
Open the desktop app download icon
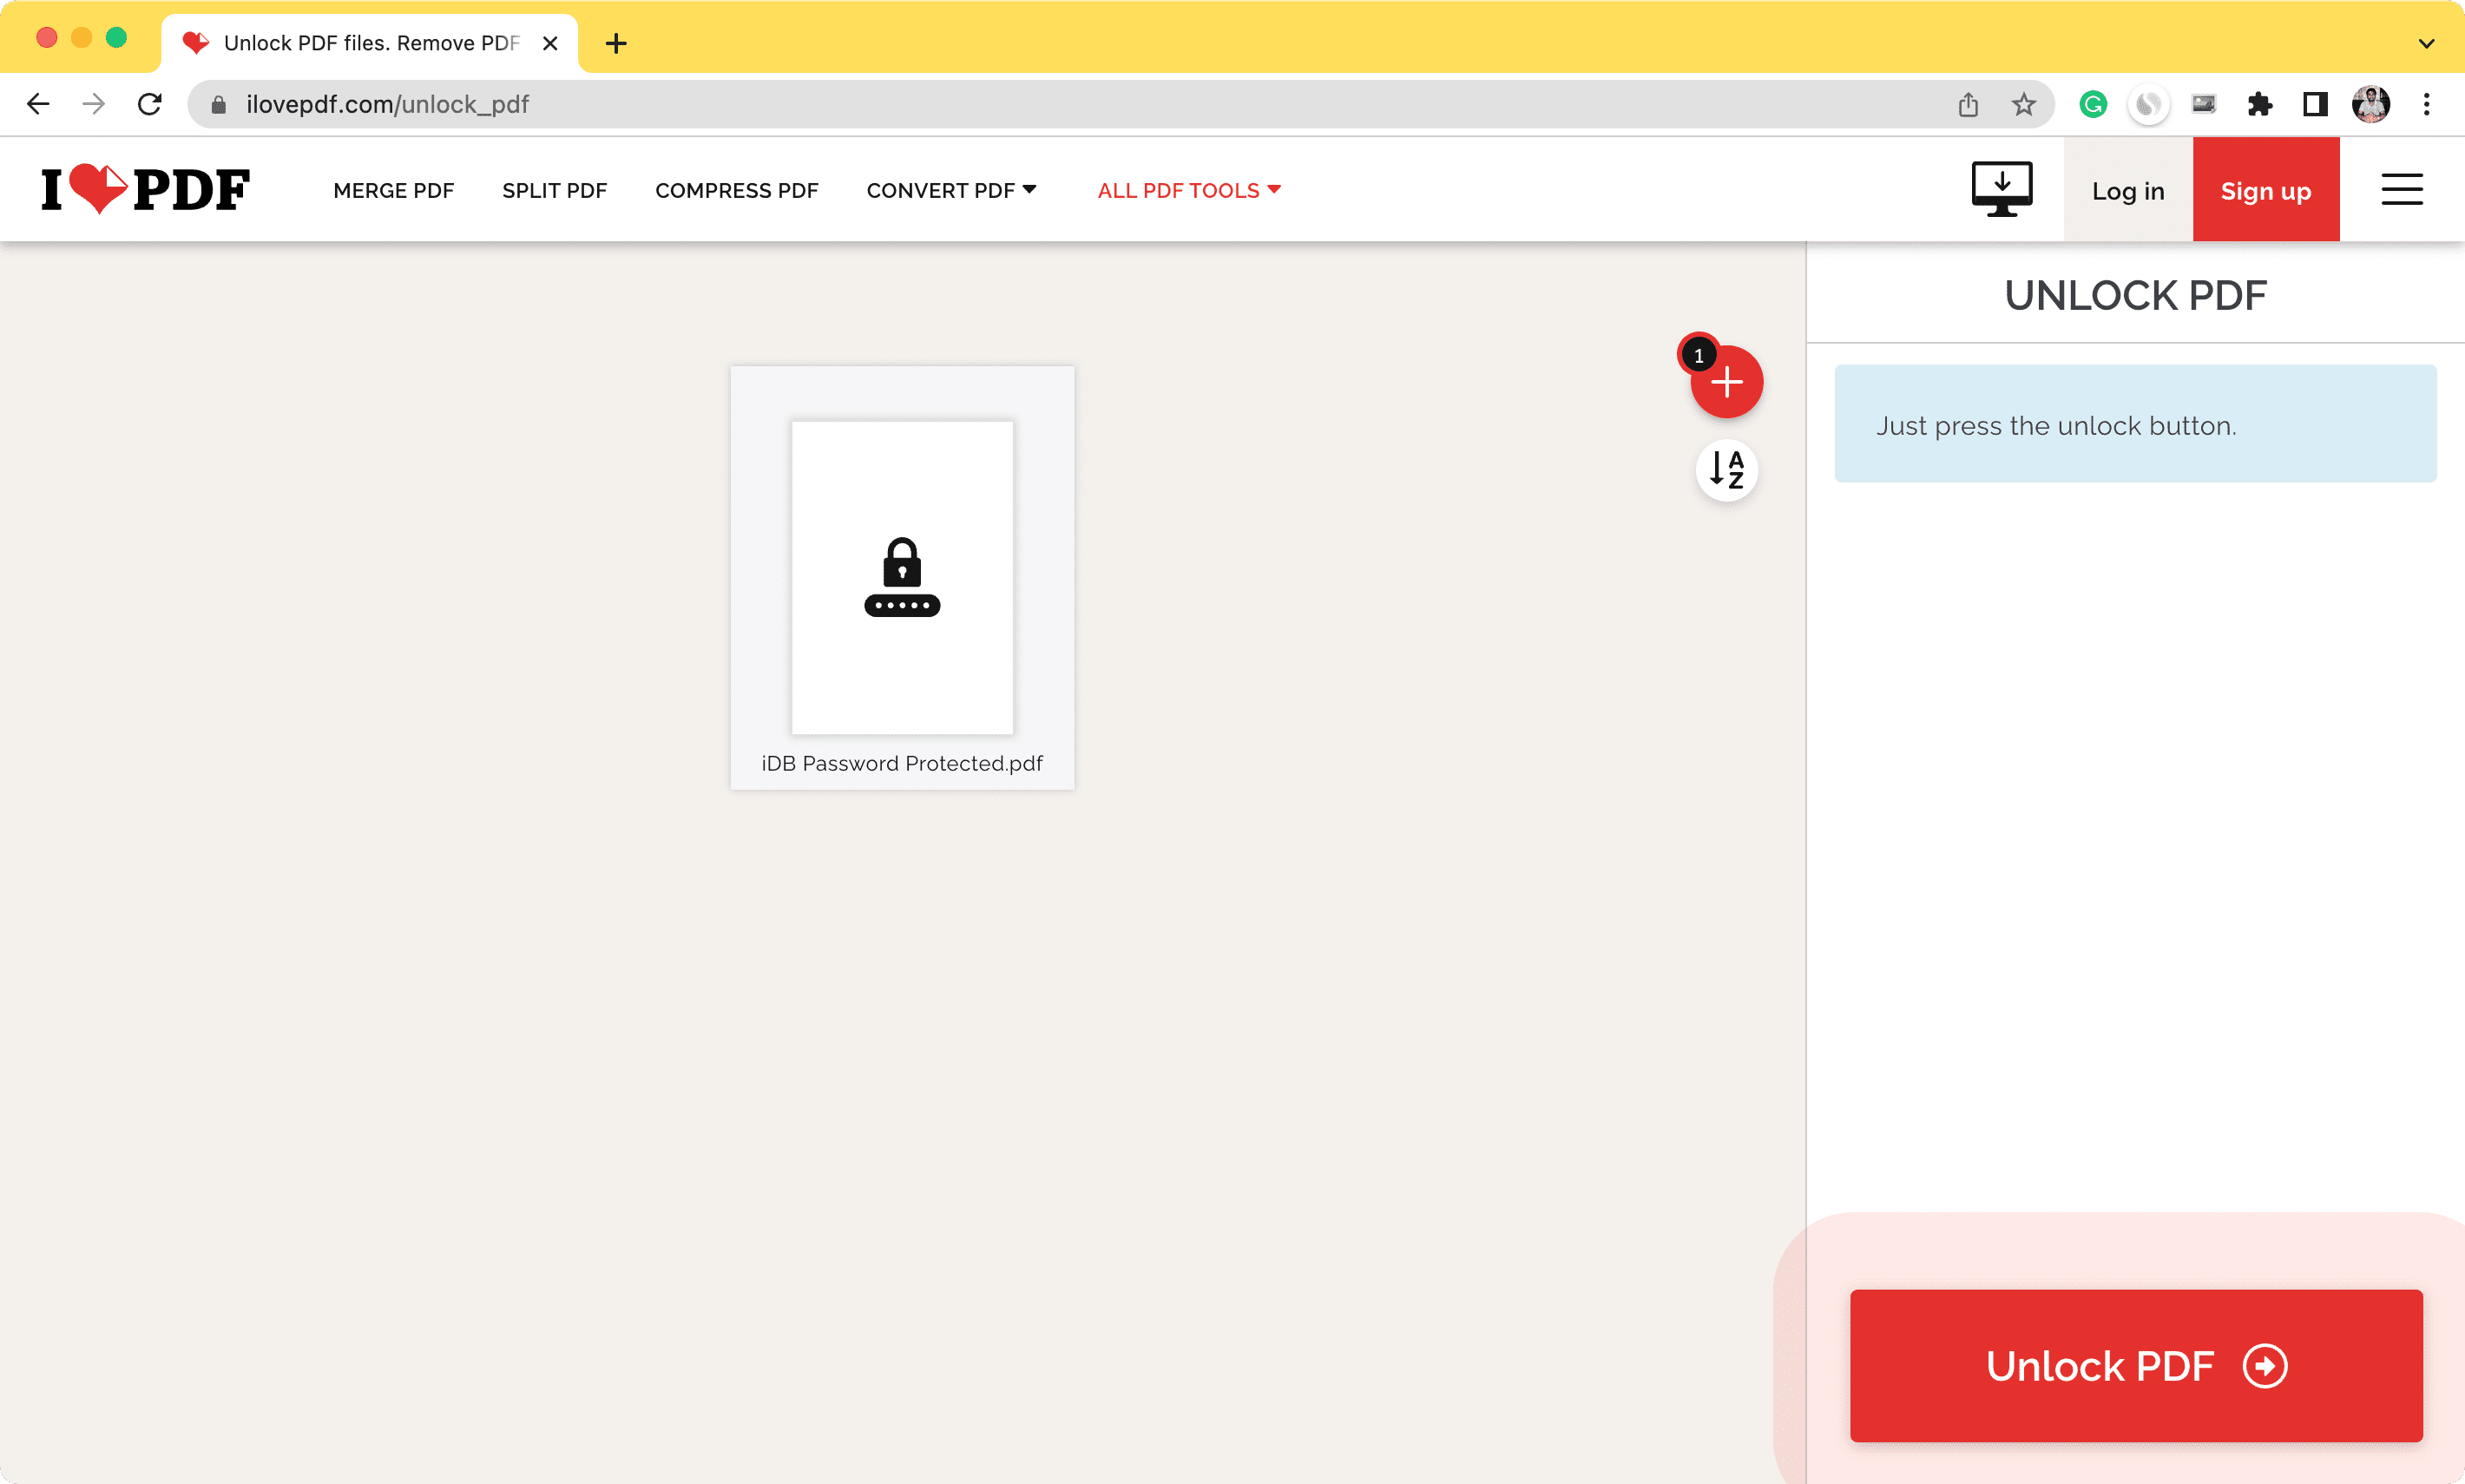click(2001, 189)
